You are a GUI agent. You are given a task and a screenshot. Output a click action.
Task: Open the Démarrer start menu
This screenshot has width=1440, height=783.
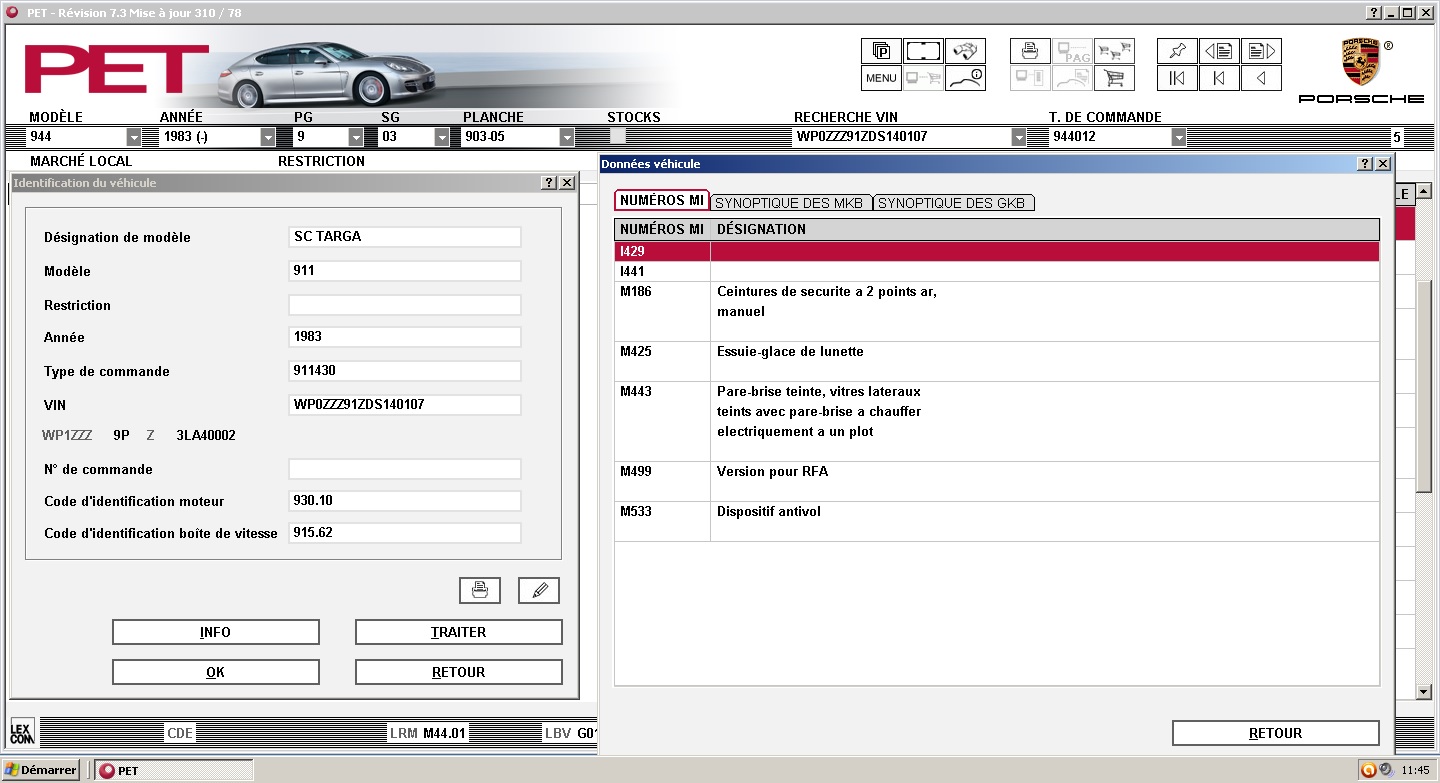tap(42, 770)
